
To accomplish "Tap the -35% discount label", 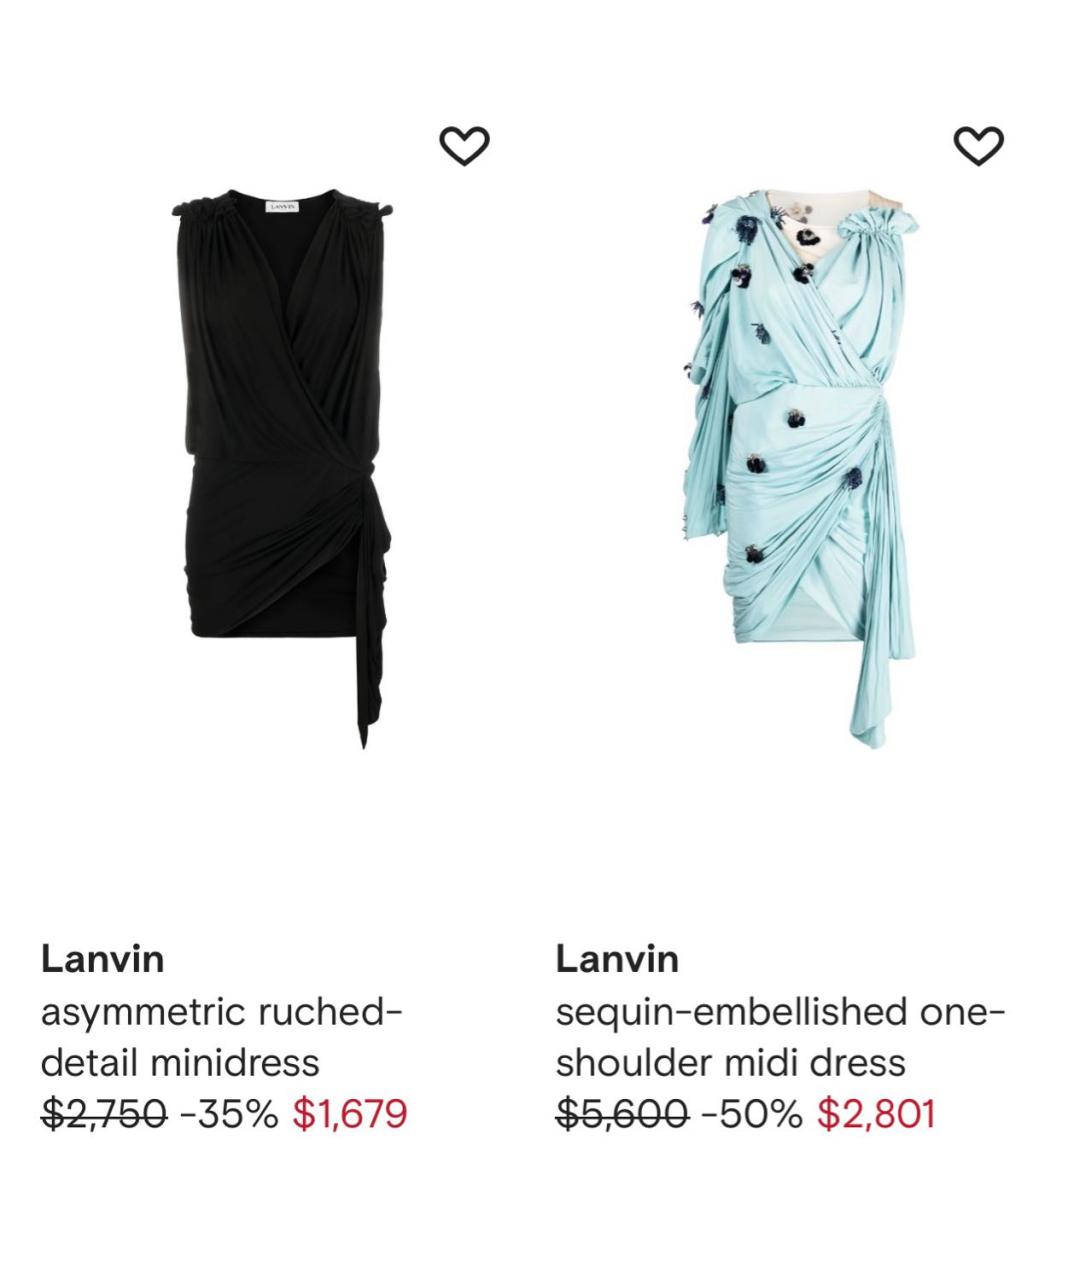I will click(x=230, y=1113).
